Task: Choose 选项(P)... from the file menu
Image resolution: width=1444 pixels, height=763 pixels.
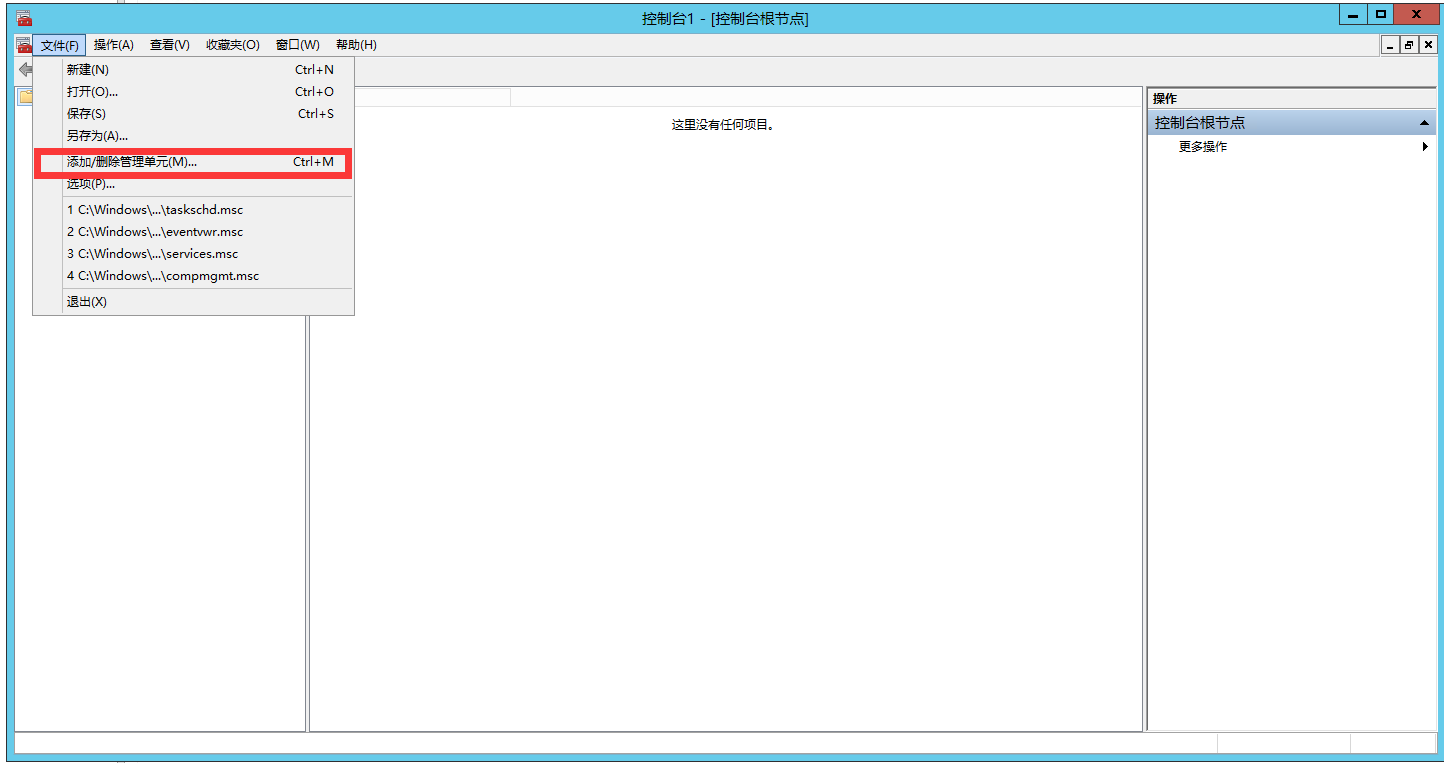Action: 194,184
